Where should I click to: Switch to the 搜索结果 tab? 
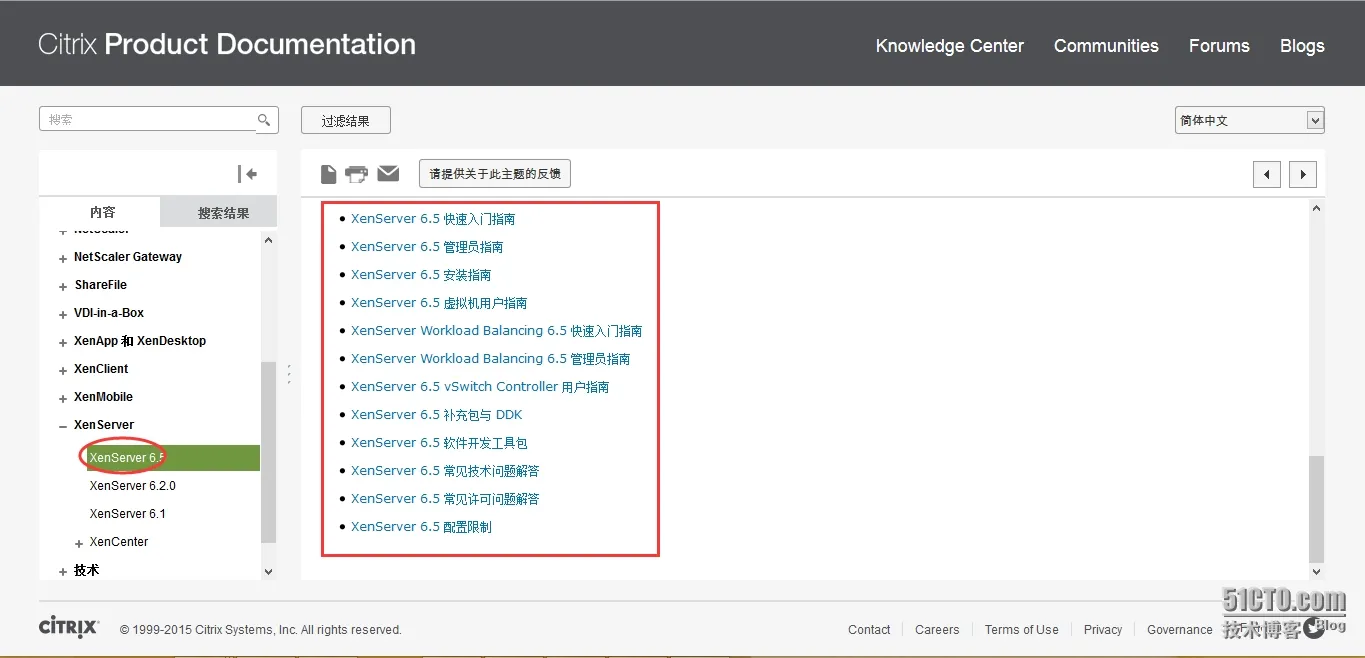[x=219, y=212]
